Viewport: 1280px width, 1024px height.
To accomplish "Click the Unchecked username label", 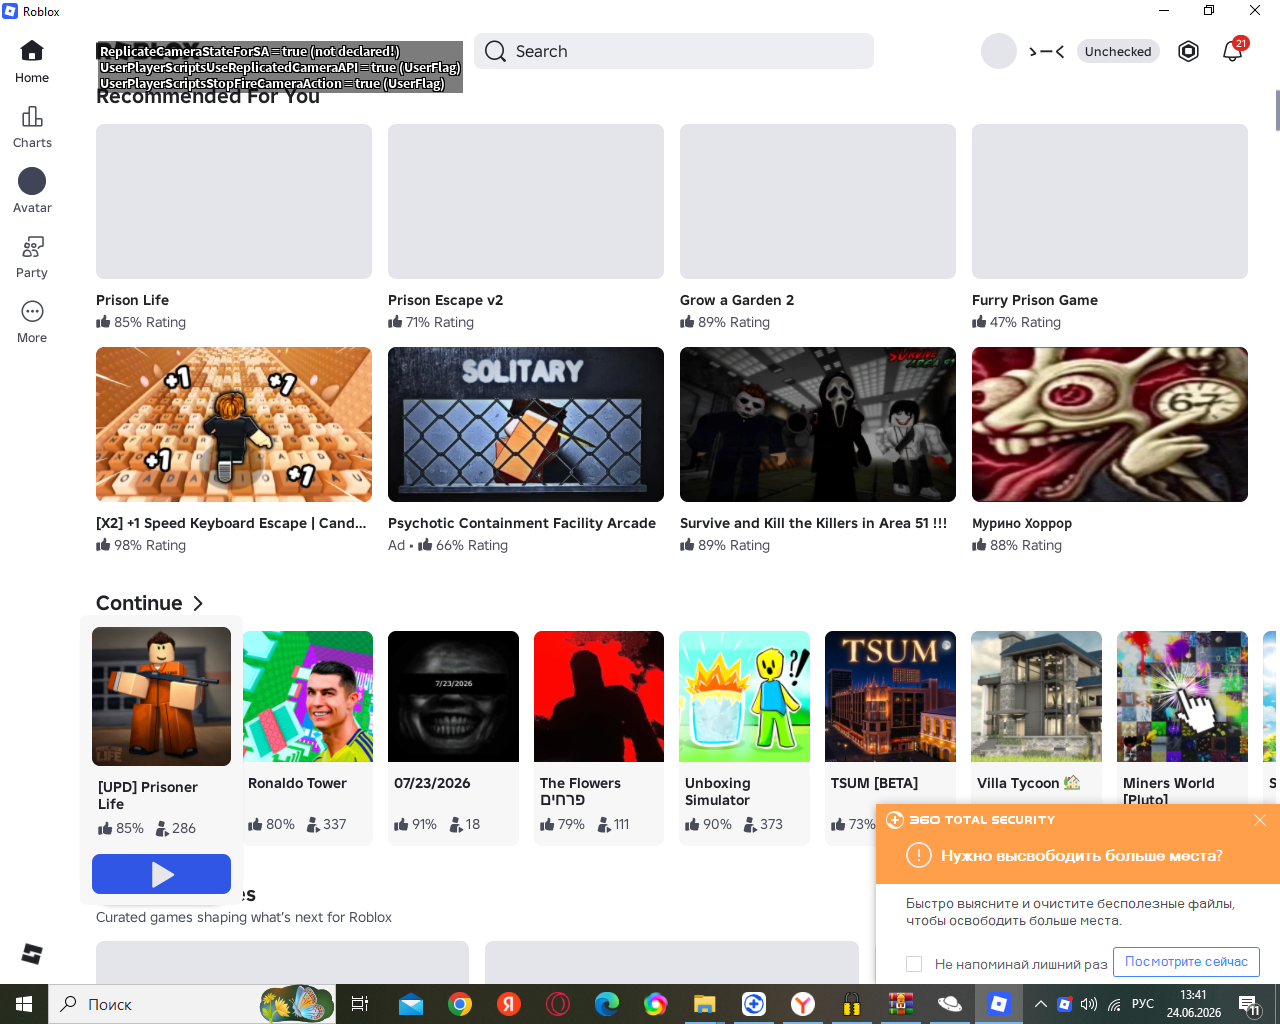I will (x=1118, y=51).
